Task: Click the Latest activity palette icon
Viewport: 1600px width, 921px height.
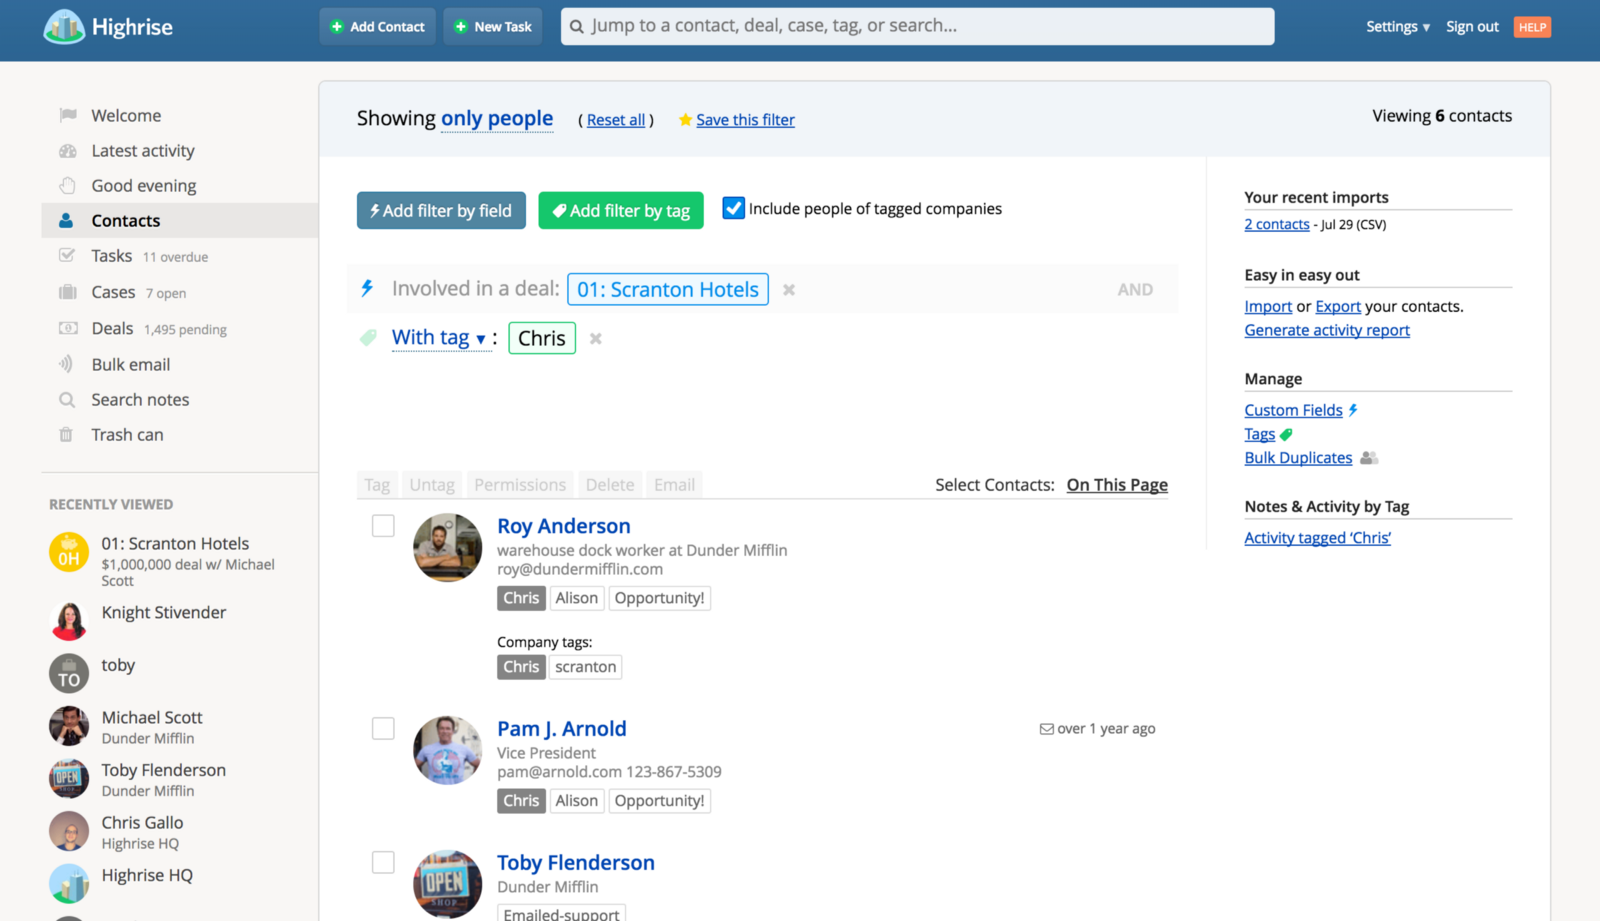Action: (x=68, y=151)
